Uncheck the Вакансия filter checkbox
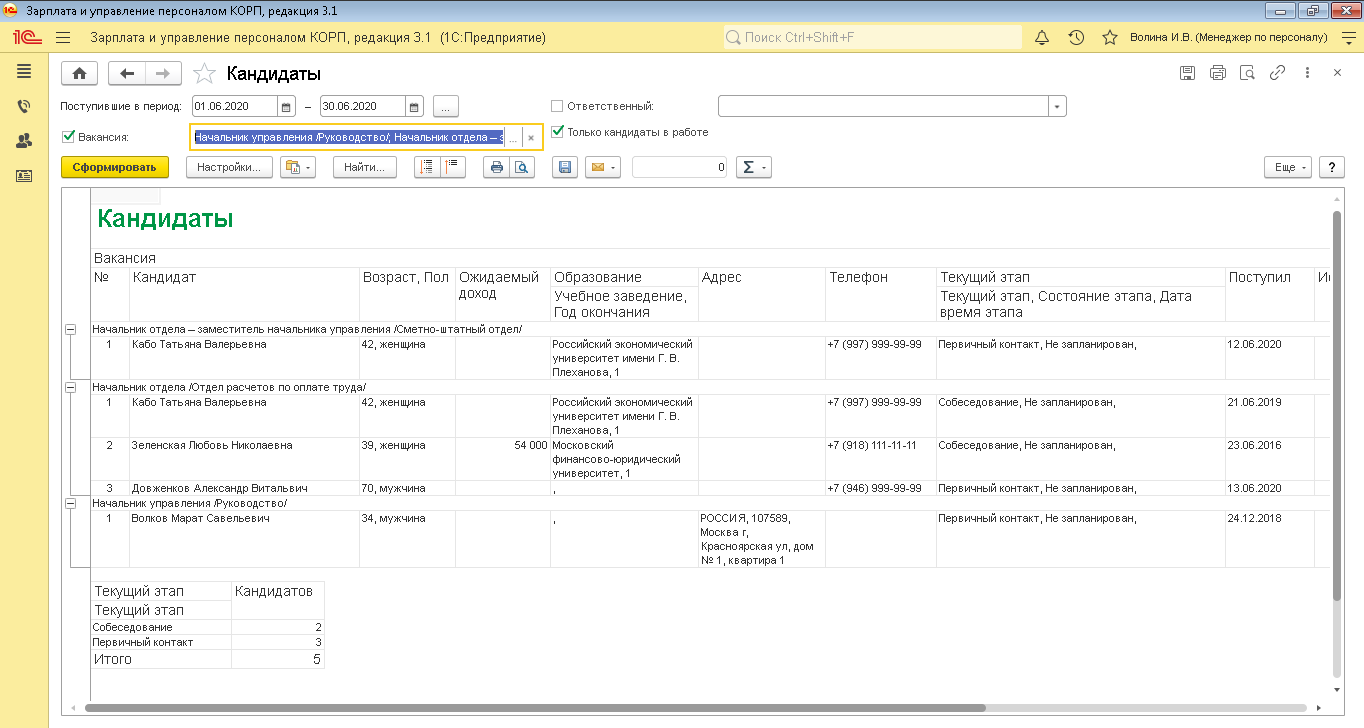Screen dimensions: 1364x728 tap(68, 137)
